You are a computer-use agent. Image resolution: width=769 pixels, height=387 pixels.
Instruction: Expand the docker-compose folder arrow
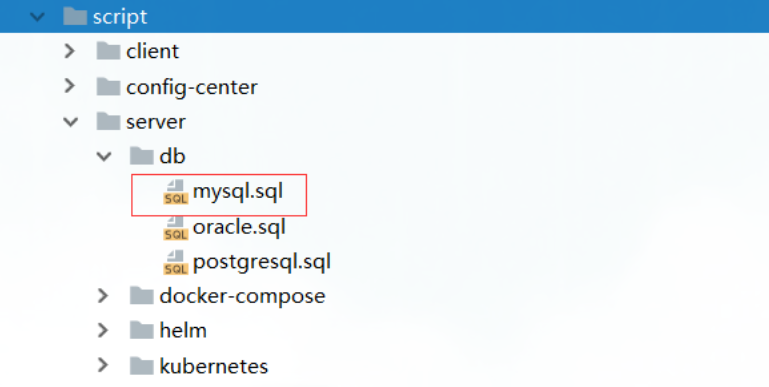pyautogui.click(x=103, y=296)
